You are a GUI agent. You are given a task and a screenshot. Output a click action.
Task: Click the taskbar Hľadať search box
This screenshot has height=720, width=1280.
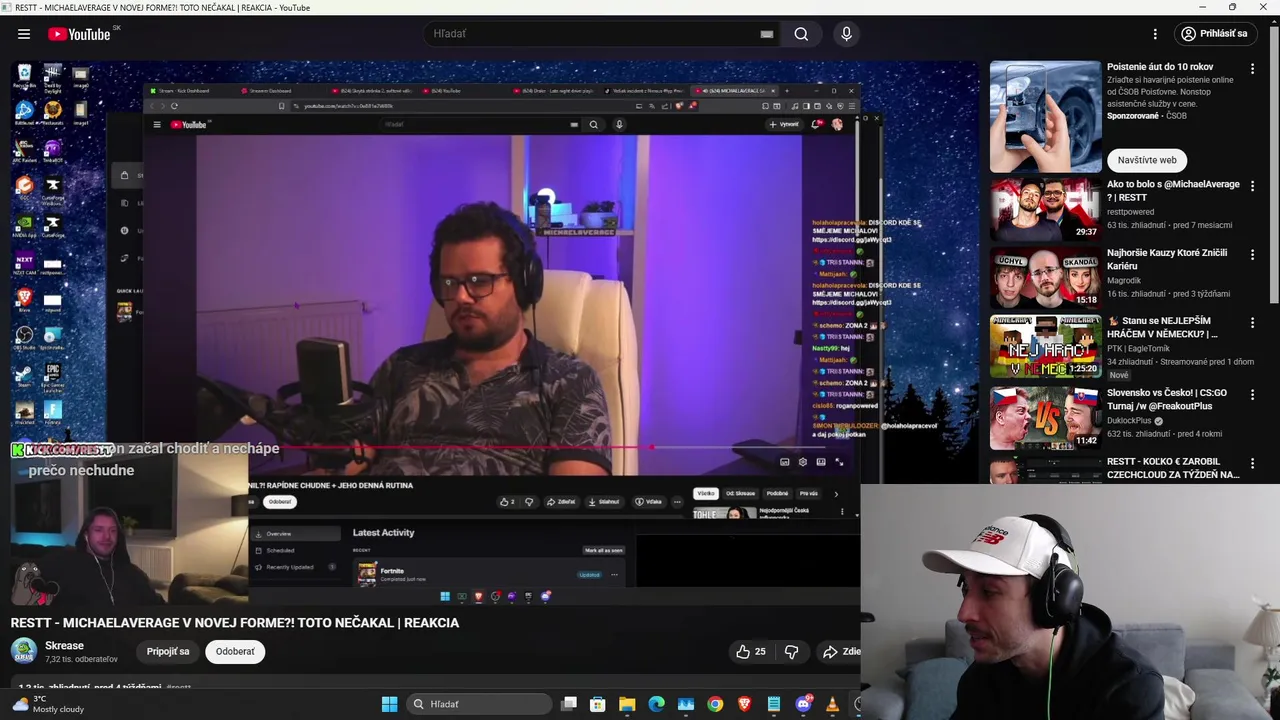(477, 704)
